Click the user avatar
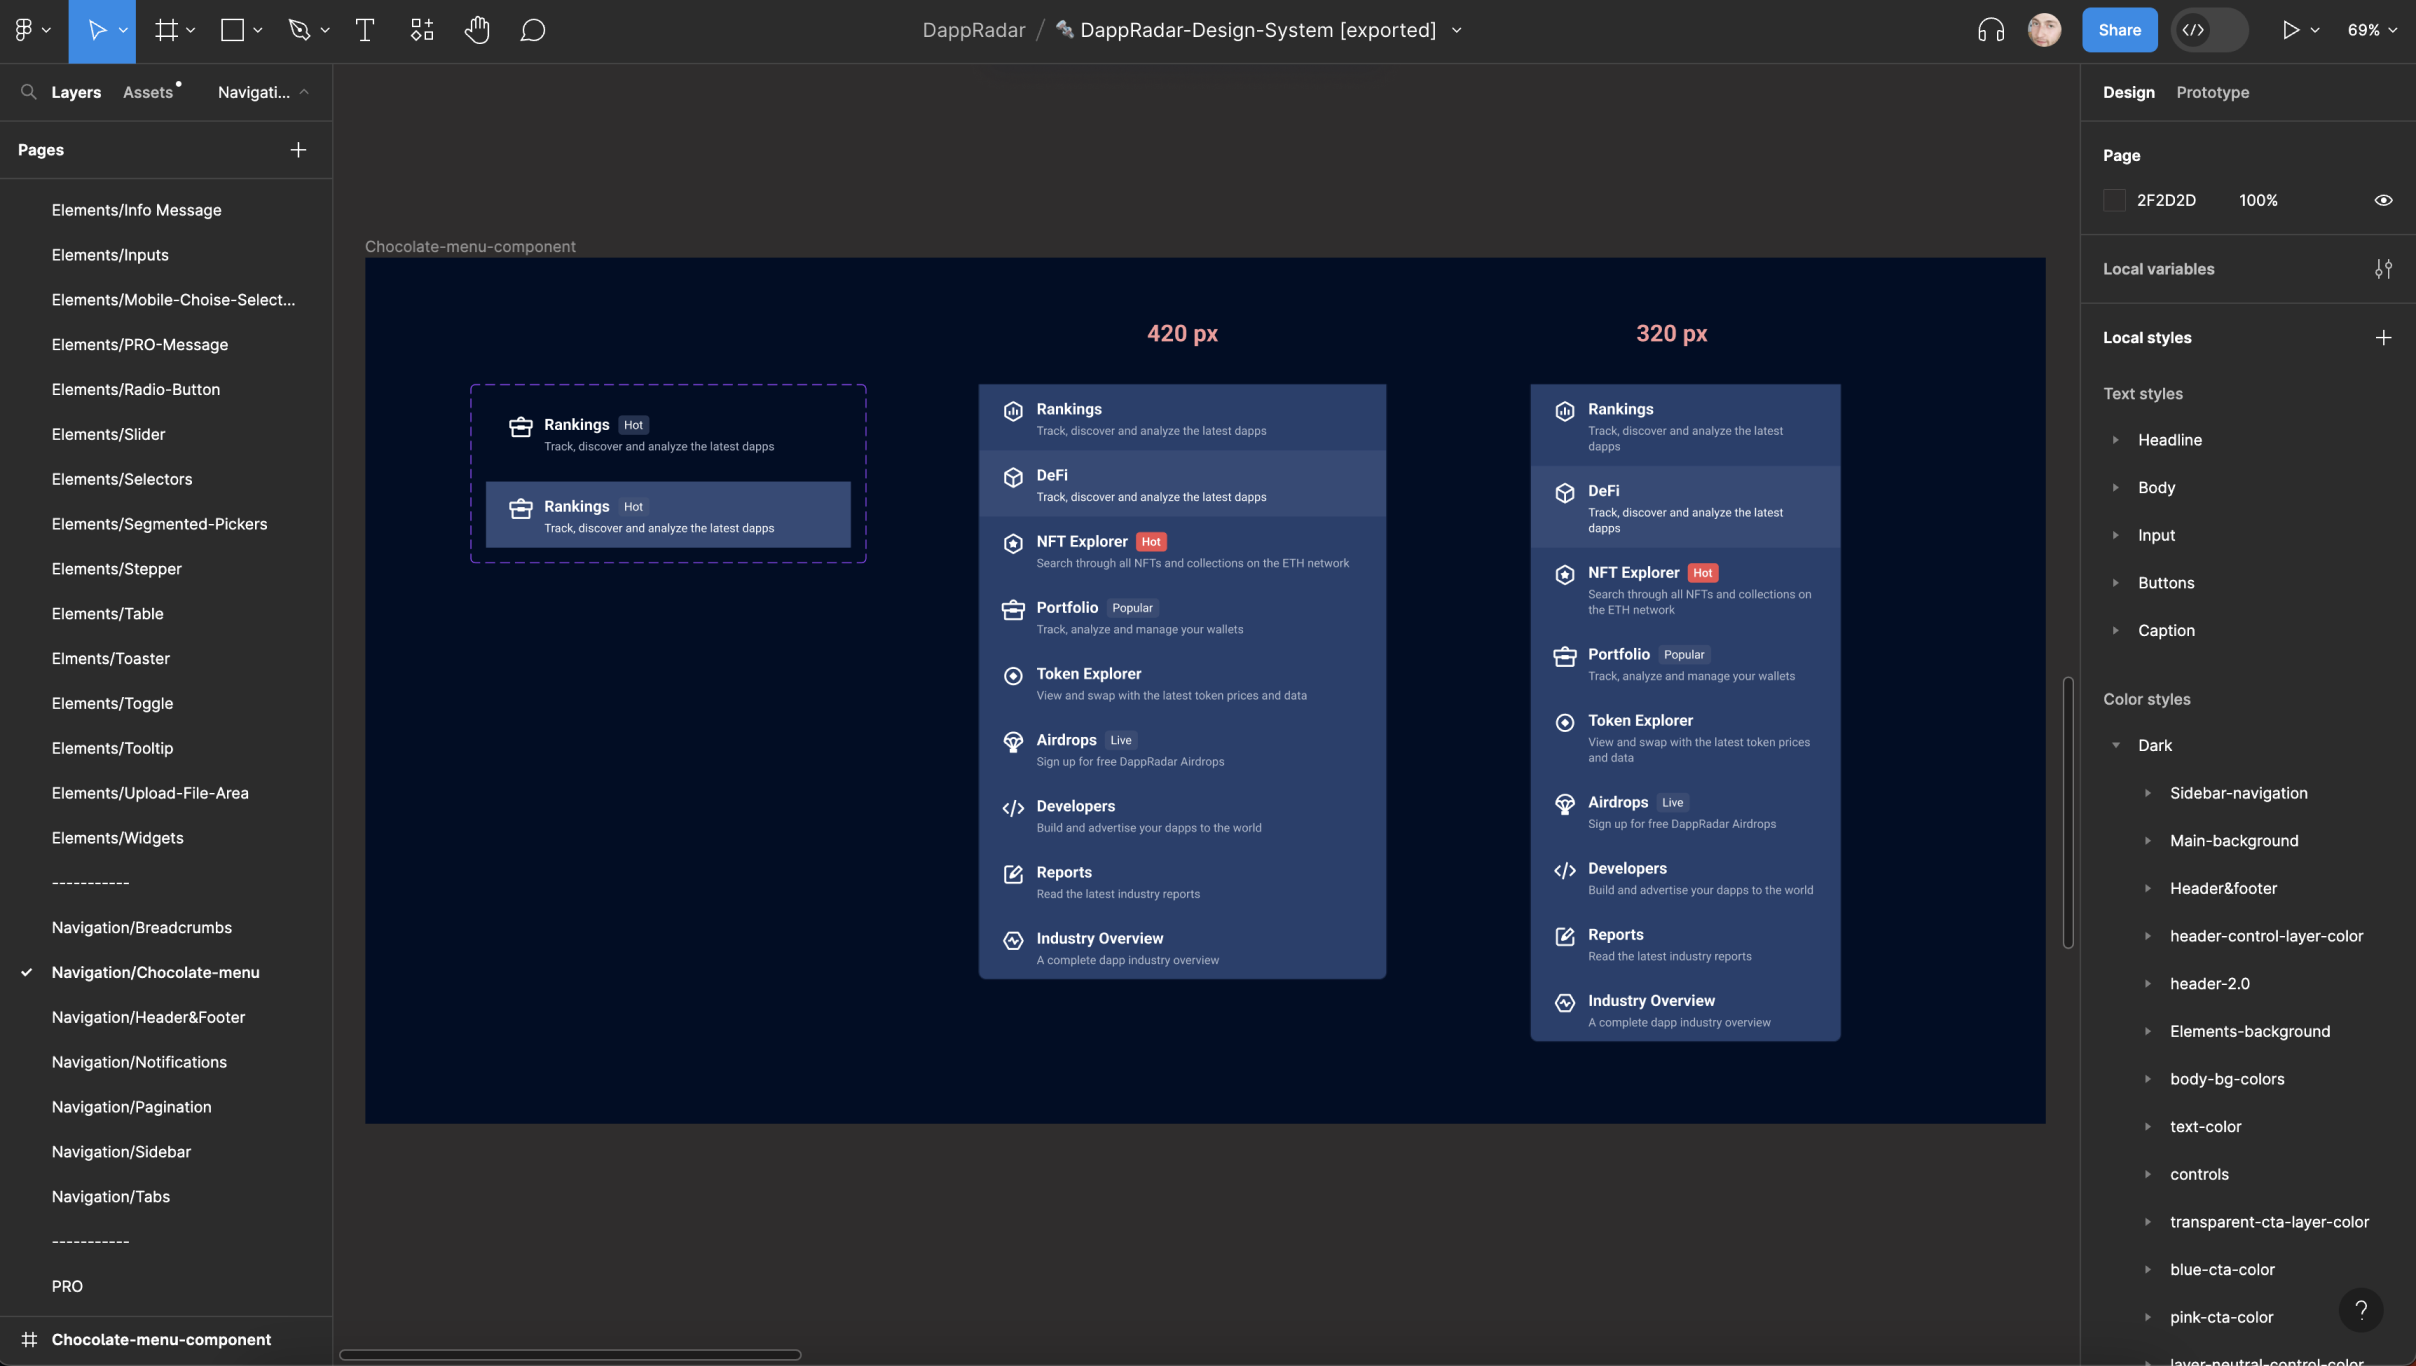 click(x=2044, y=30)
